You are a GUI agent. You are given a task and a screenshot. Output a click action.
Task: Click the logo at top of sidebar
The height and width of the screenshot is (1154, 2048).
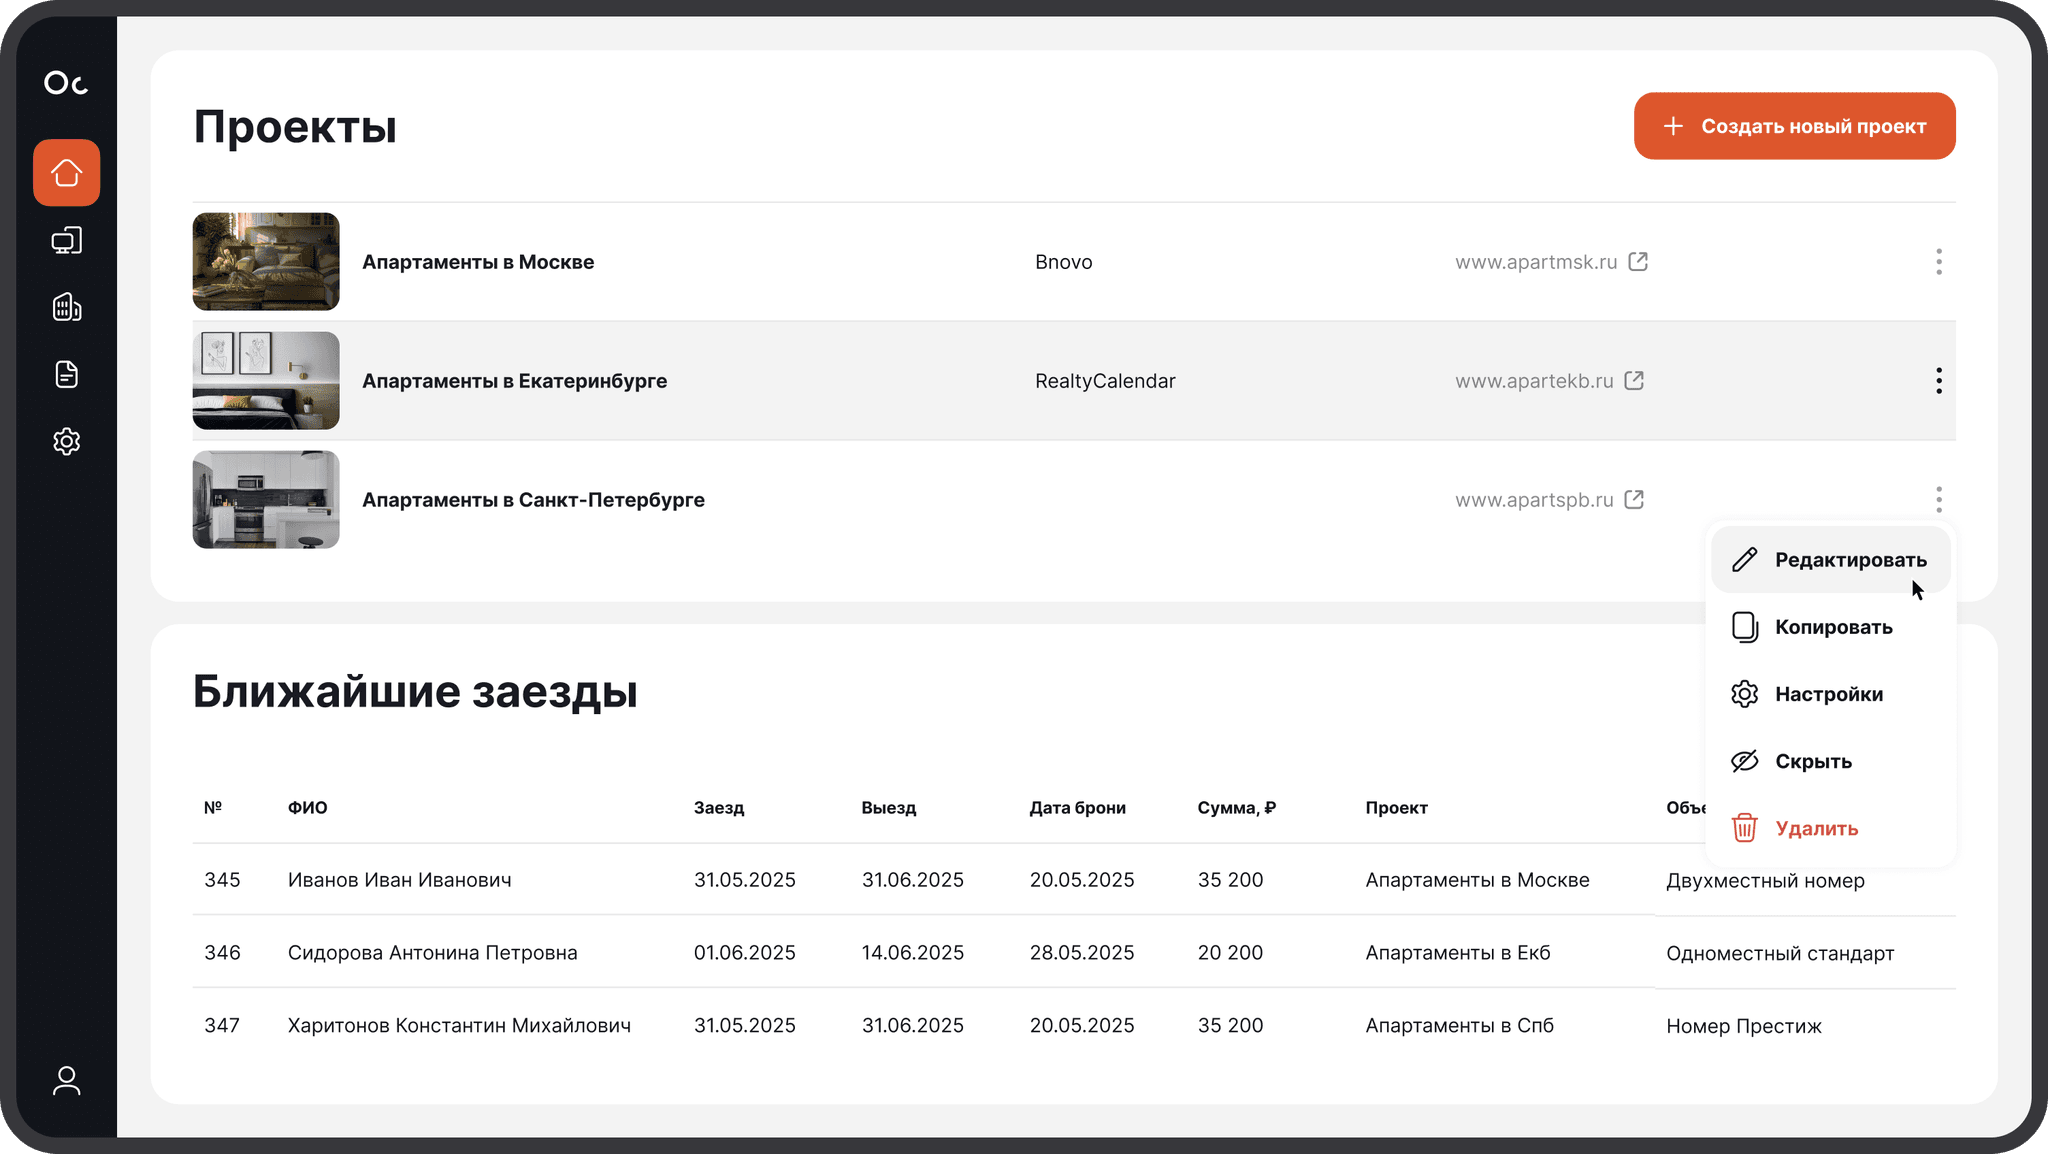coord(66,83)
